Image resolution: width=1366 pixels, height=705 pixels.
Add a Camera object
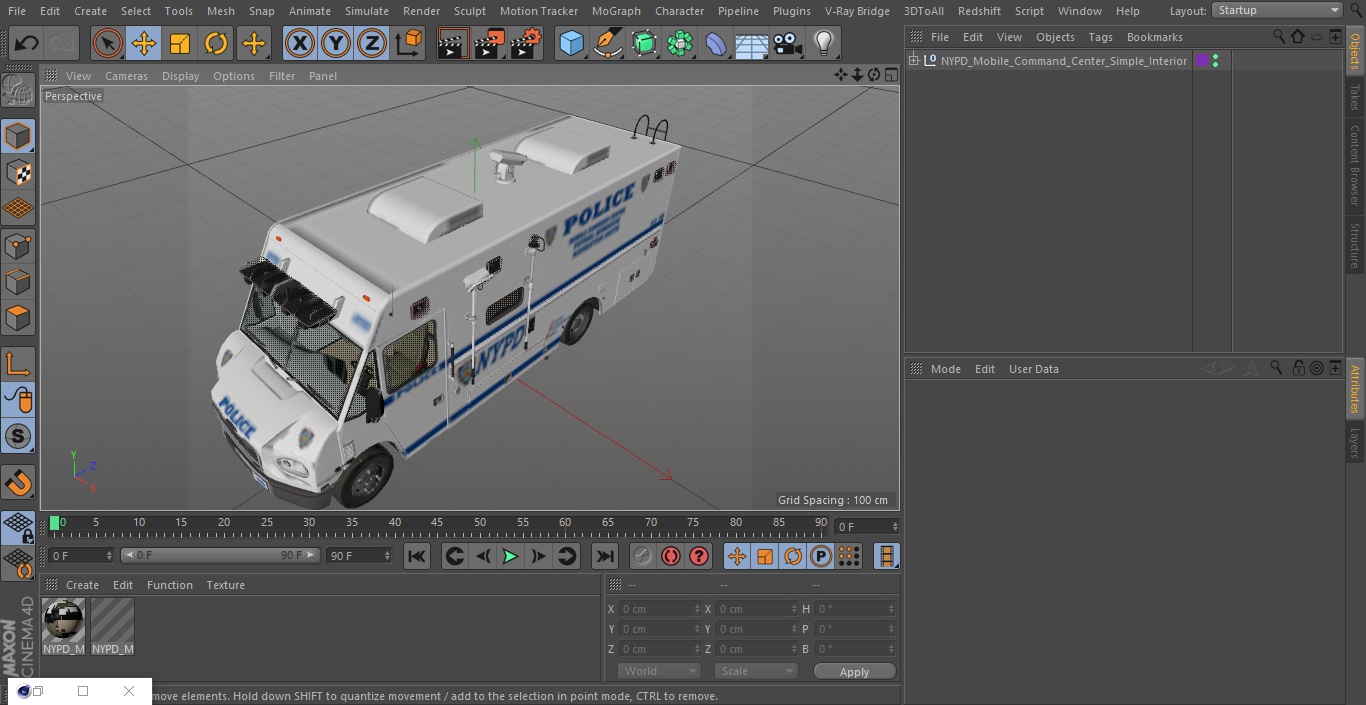[788, 43]
